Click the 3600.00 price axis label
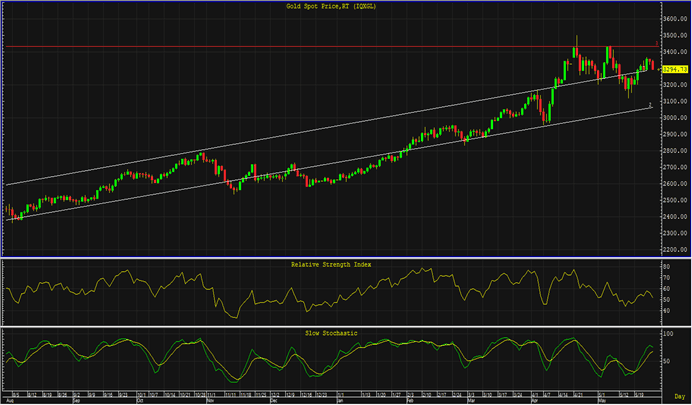 673,19
